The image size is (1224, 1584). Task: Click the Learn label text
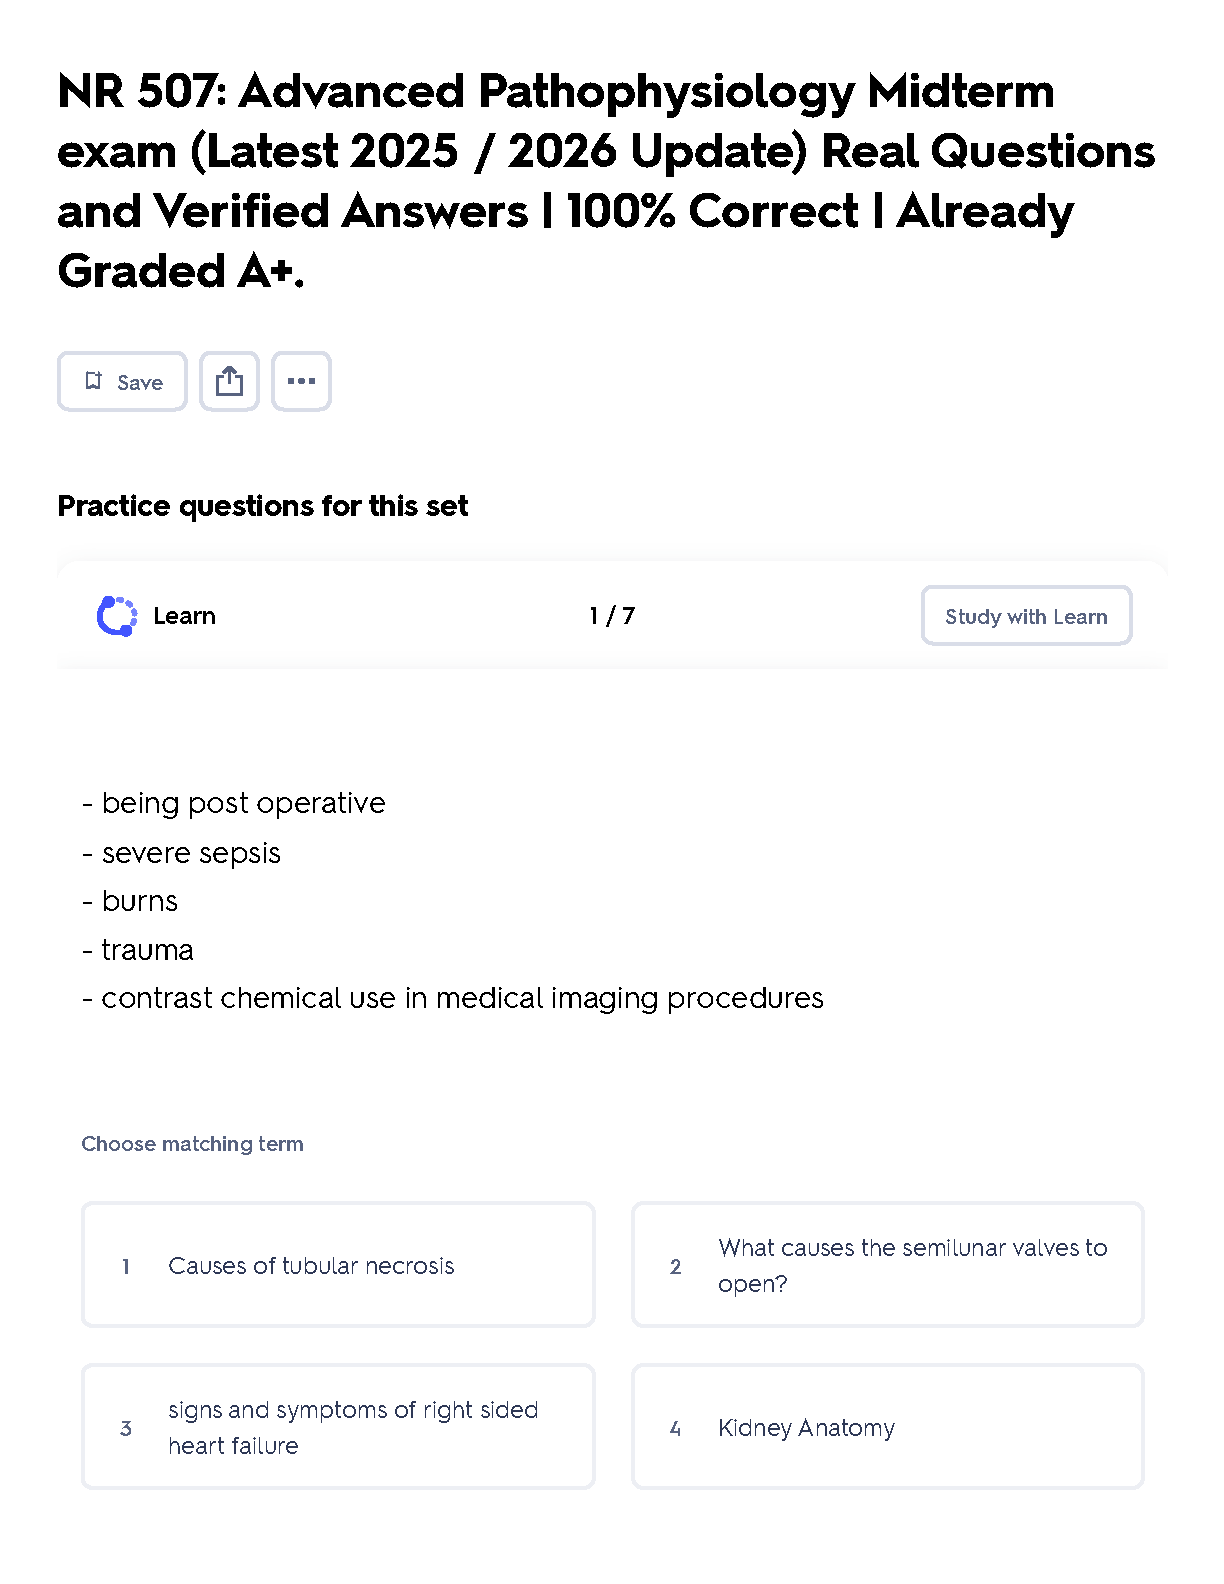coord(184,616)
